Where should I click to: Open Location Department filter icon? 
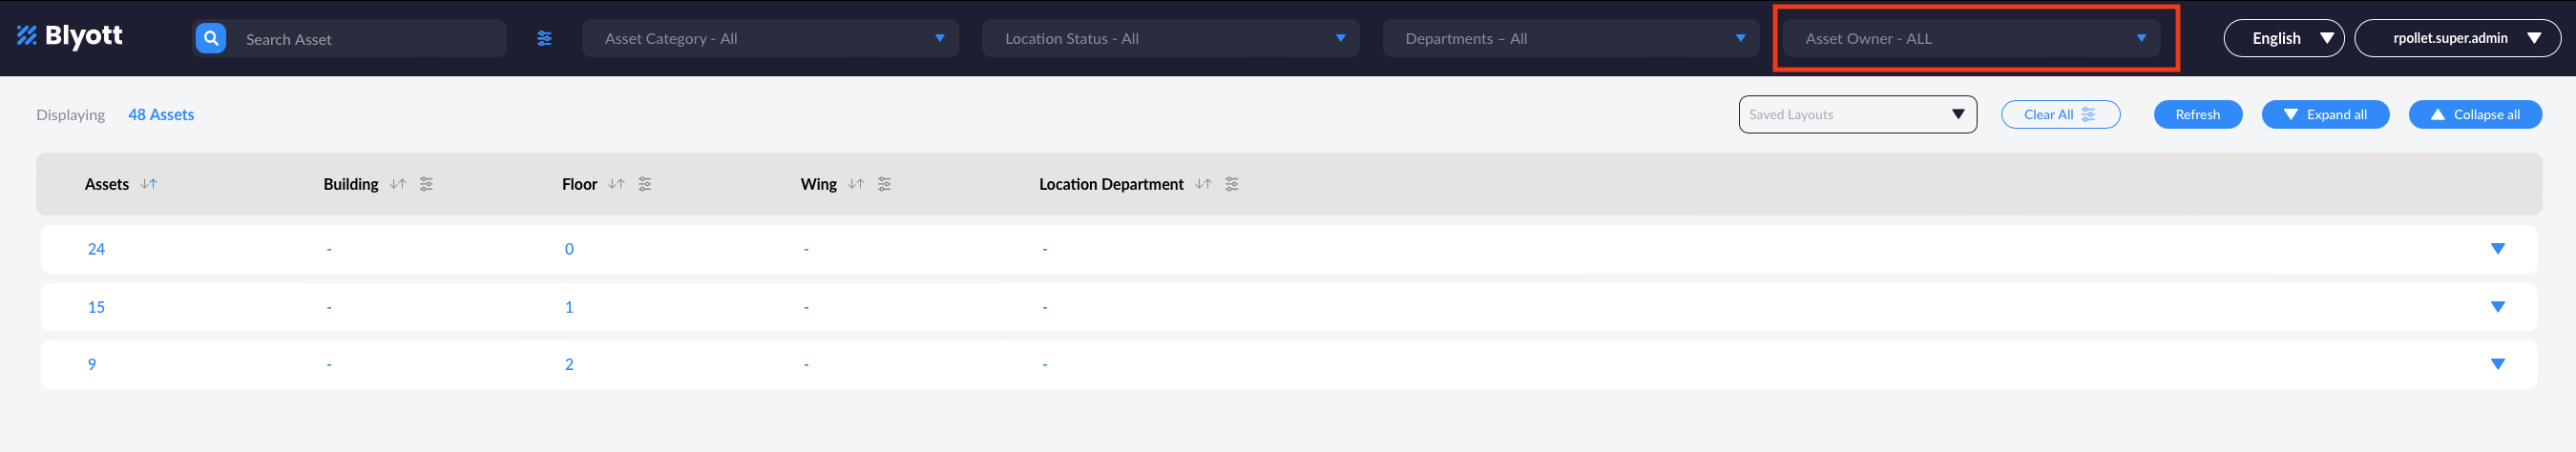(x=1232, y=184)
